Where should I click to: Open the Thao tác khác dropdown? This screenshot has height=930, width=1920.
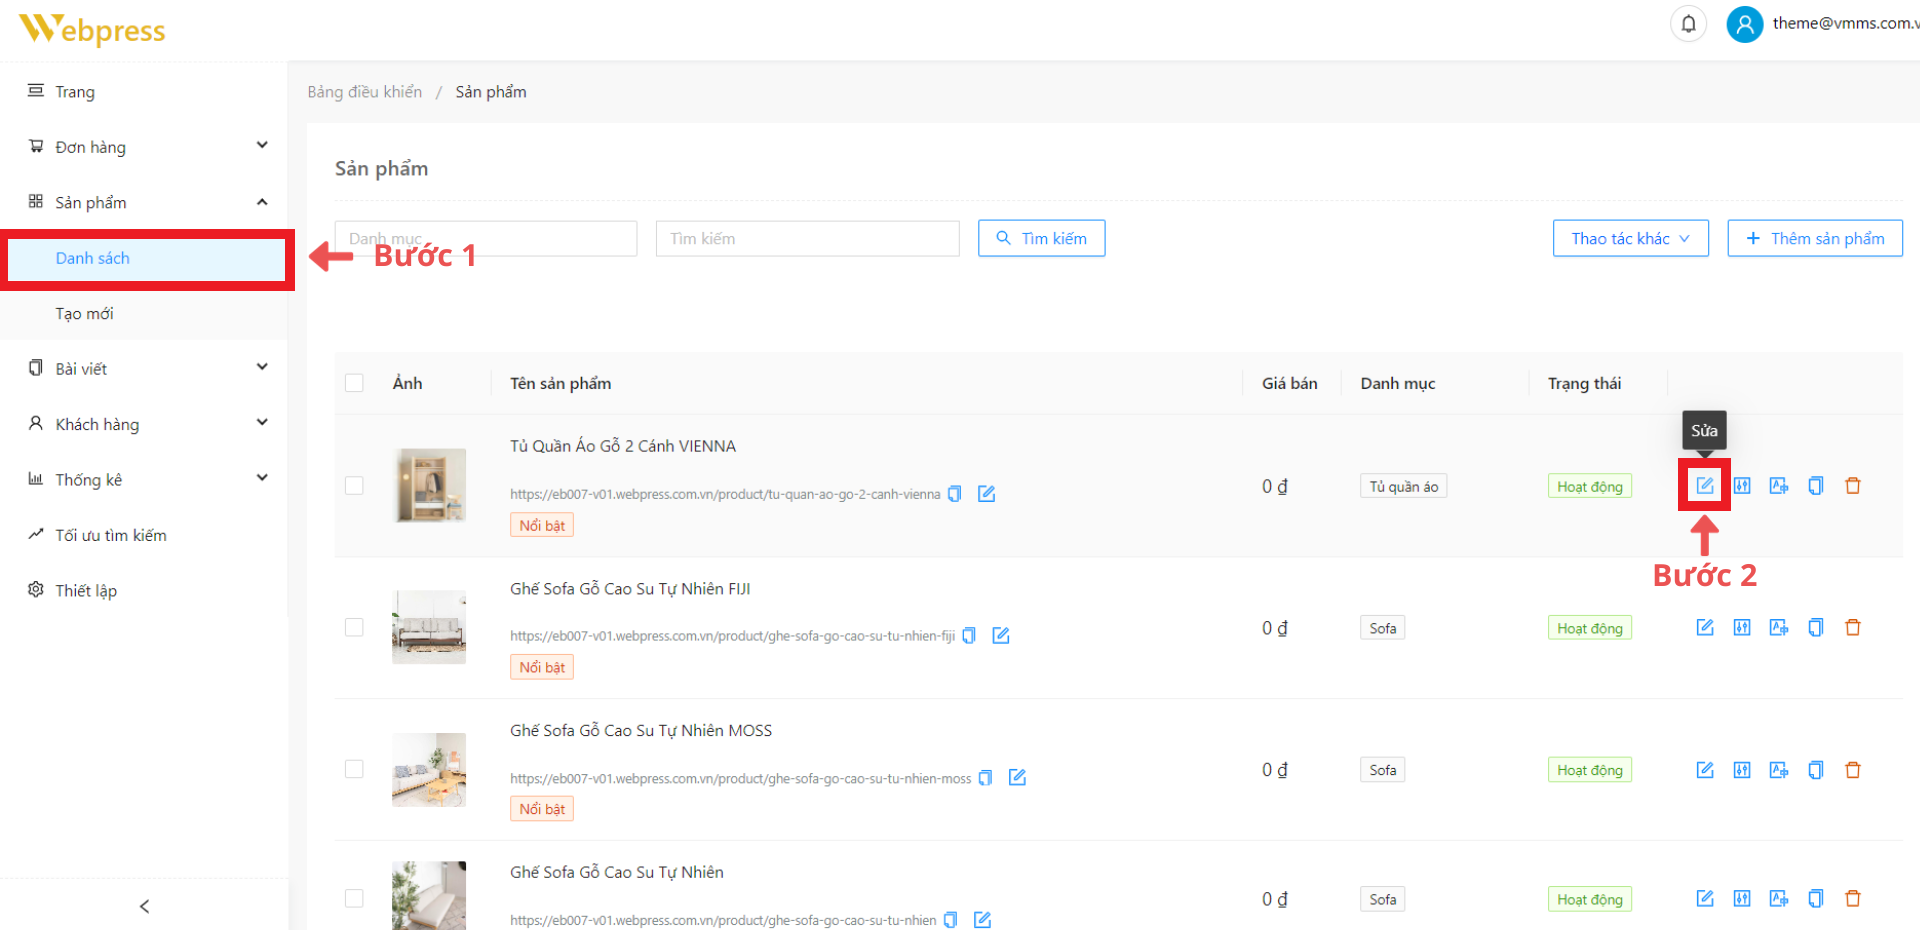(1630, 239)
